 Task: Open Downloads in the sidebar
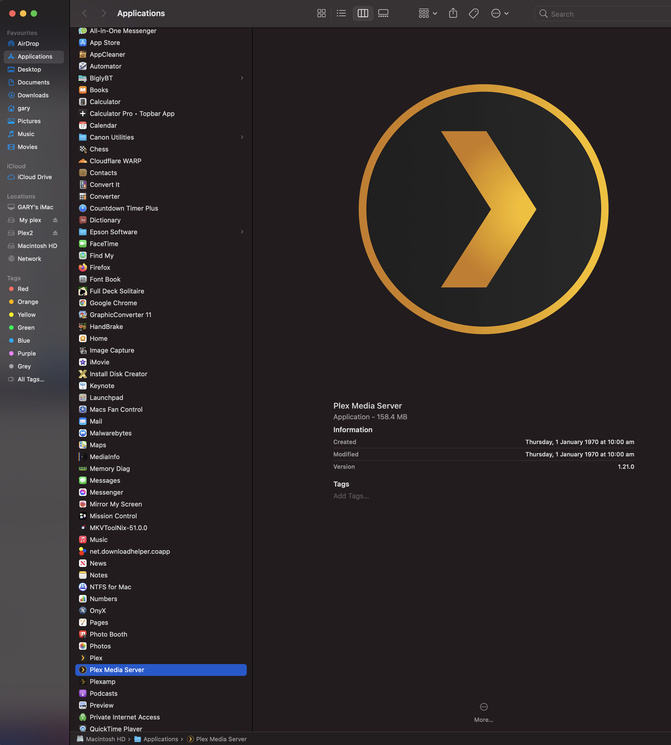34,95
